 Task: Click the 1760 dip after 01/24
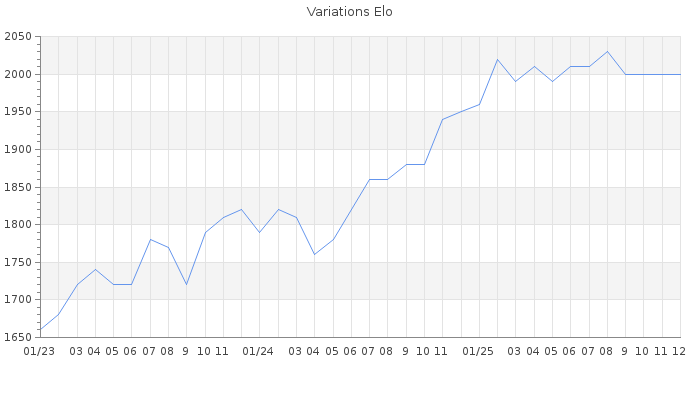[x=314, y=254]
